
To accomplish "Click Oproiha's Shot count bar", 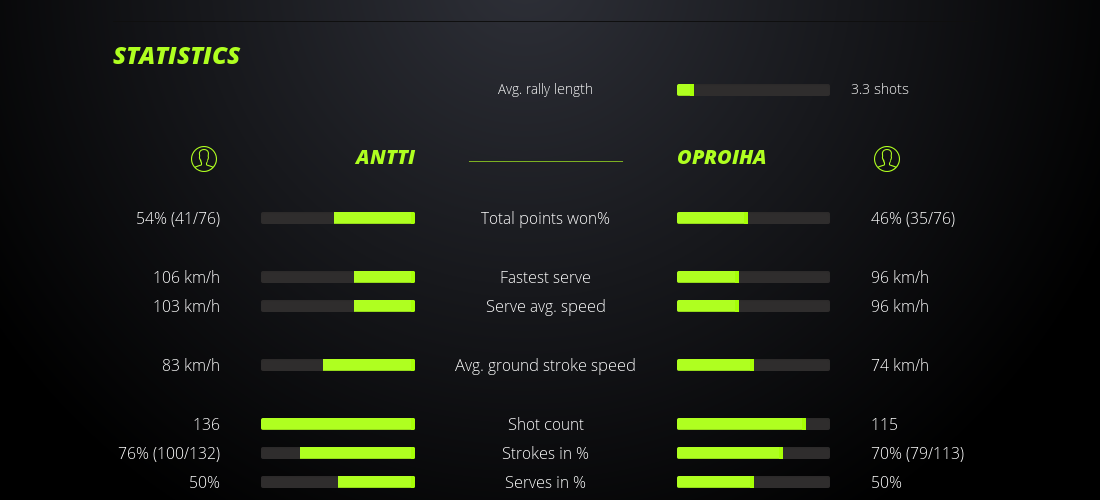I will 753,424.
